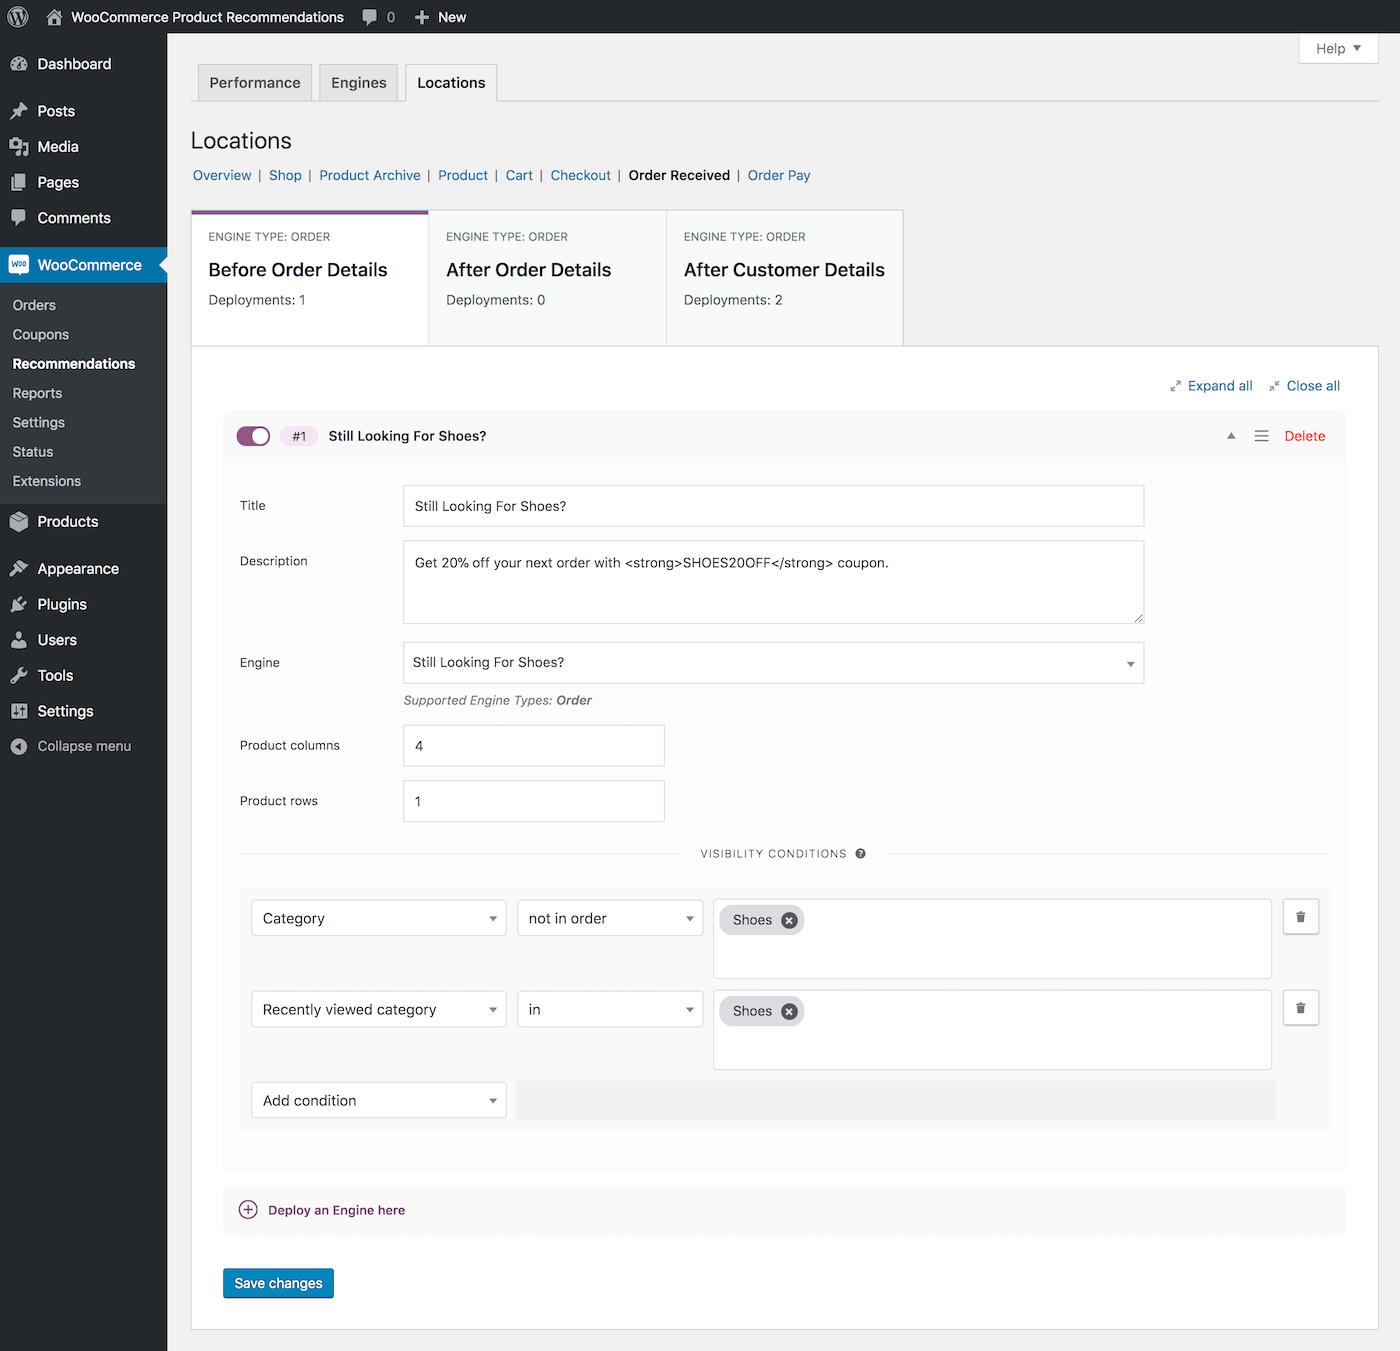The height and width of the screenshot is (1351, 1400).
Task: Open the 'not in order' operator dropdown
Action: click(x=610, y=918)
